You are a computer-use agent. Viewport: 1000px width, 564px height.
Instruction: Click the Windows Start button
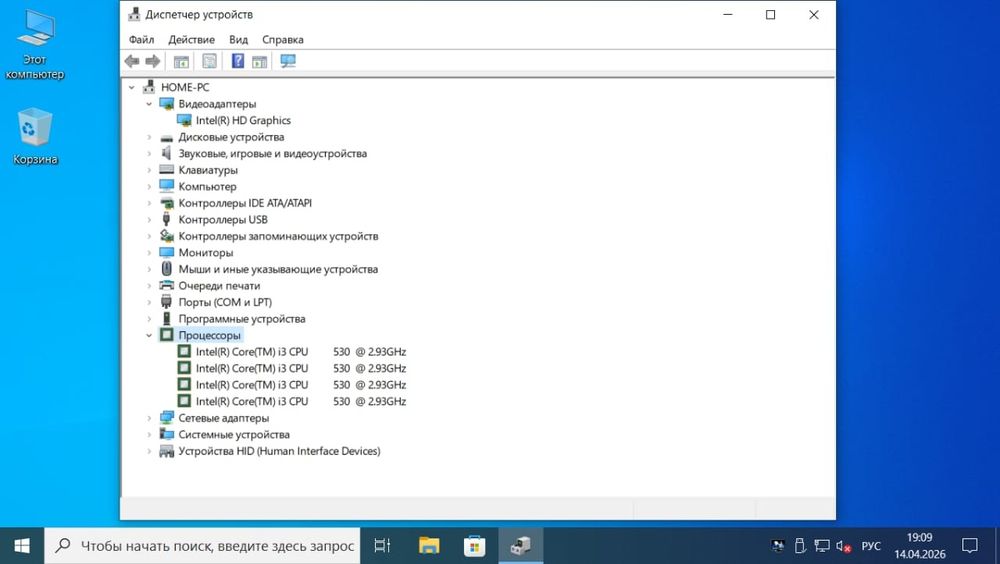22,545
